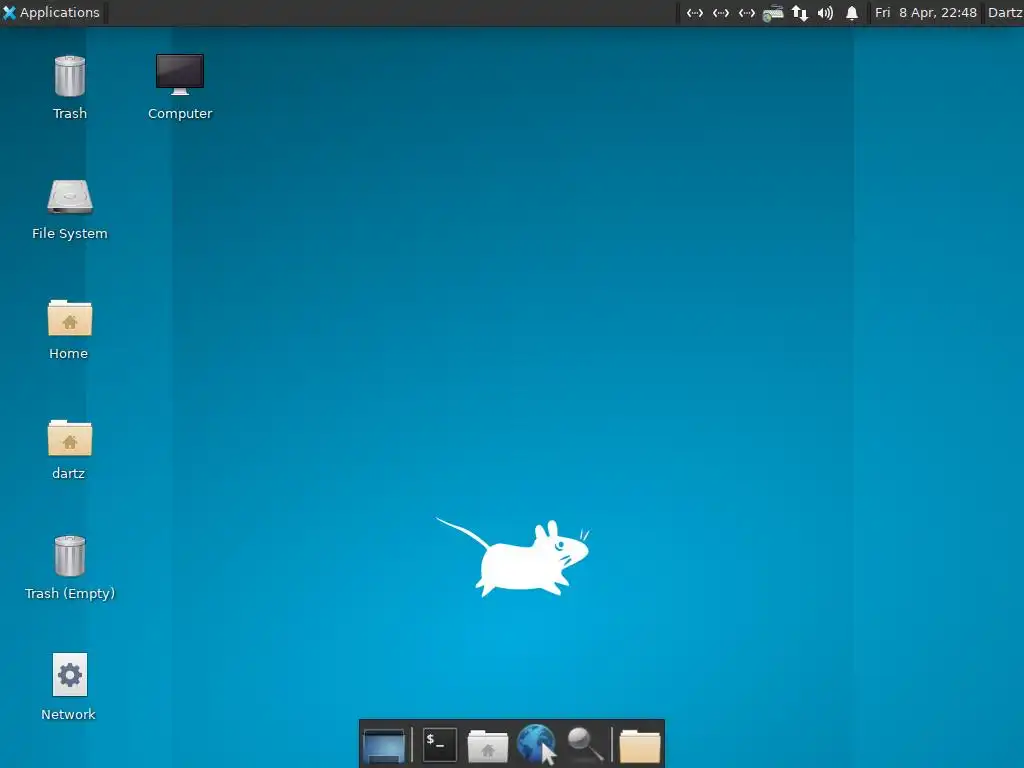Open the volume speaker control
1024x768 pixels.
tap(825, 13)
